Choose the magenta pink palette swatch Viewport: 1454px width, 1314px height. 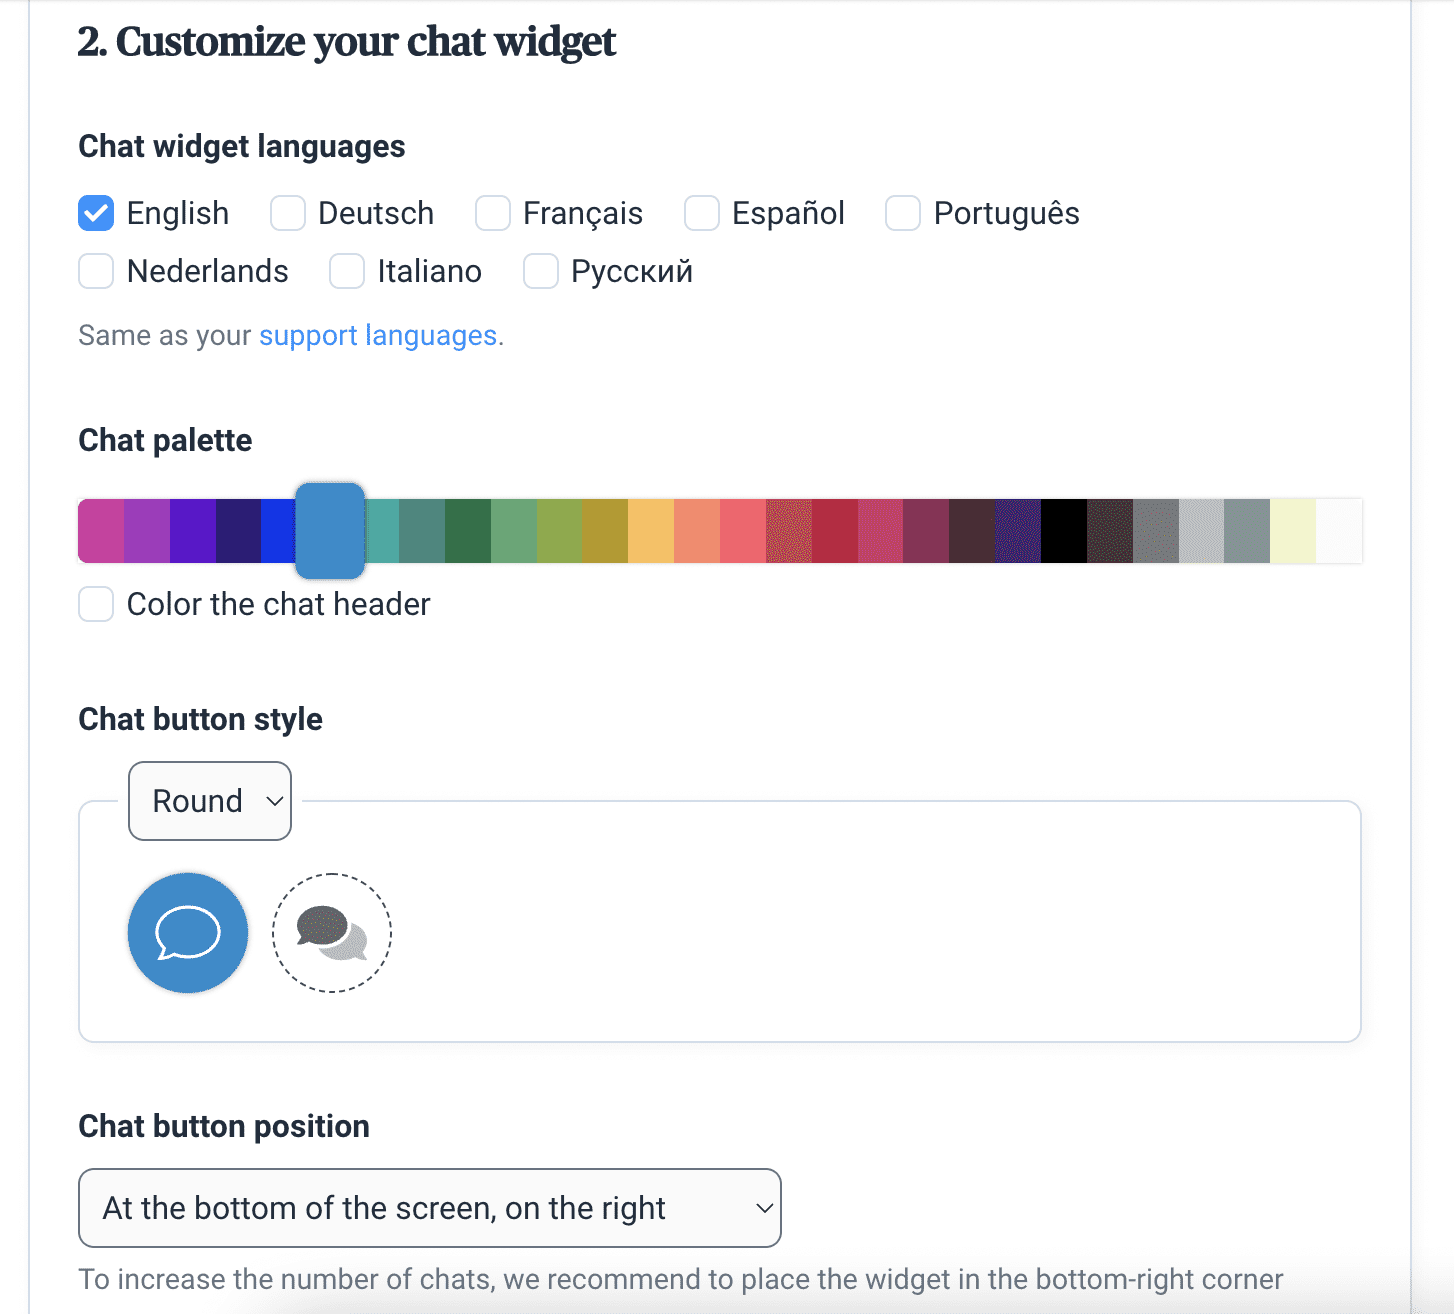101,531
